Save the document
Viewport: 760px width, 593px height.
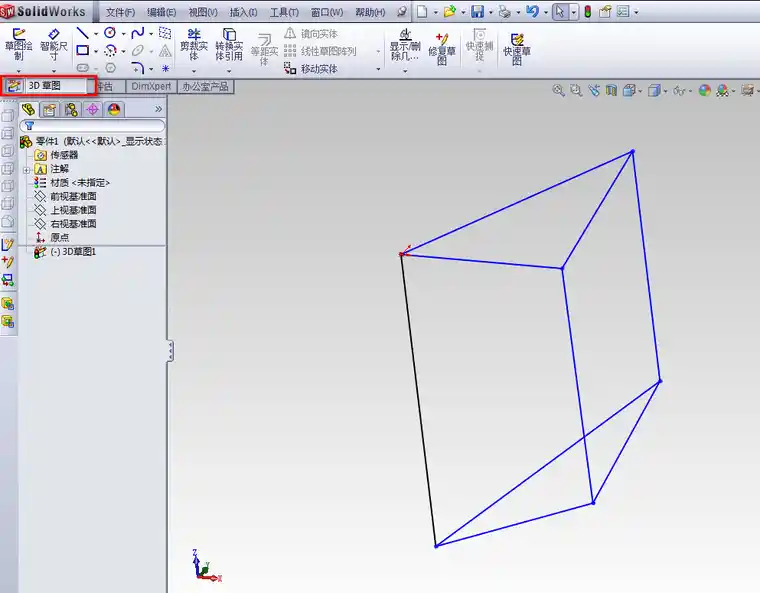[477, 12]
